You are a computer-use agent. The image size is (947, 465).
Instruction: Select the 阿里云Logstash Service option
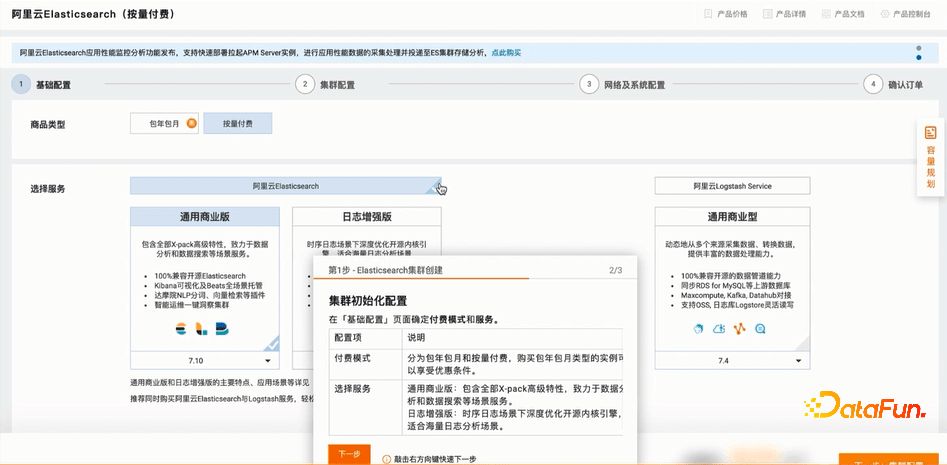click(x=733, y=186)
